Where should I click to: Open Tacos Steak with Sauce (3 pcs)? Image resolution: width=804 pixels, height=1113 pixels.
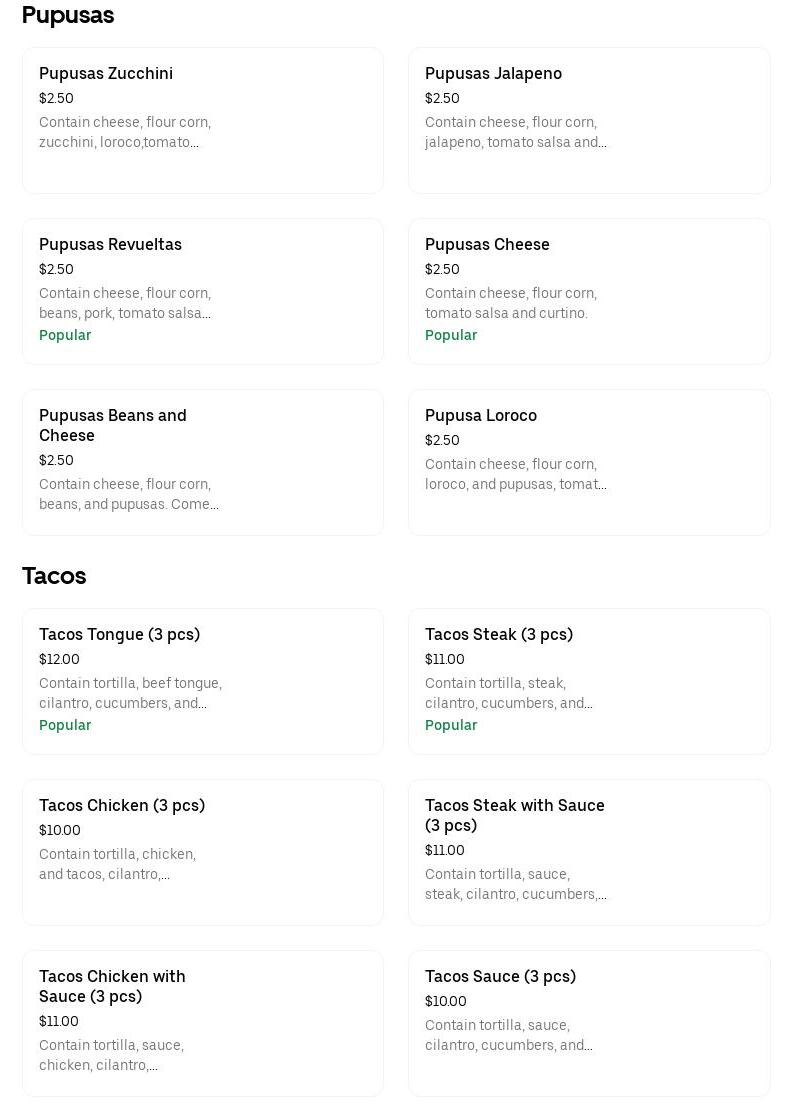(x=589, y=852)
